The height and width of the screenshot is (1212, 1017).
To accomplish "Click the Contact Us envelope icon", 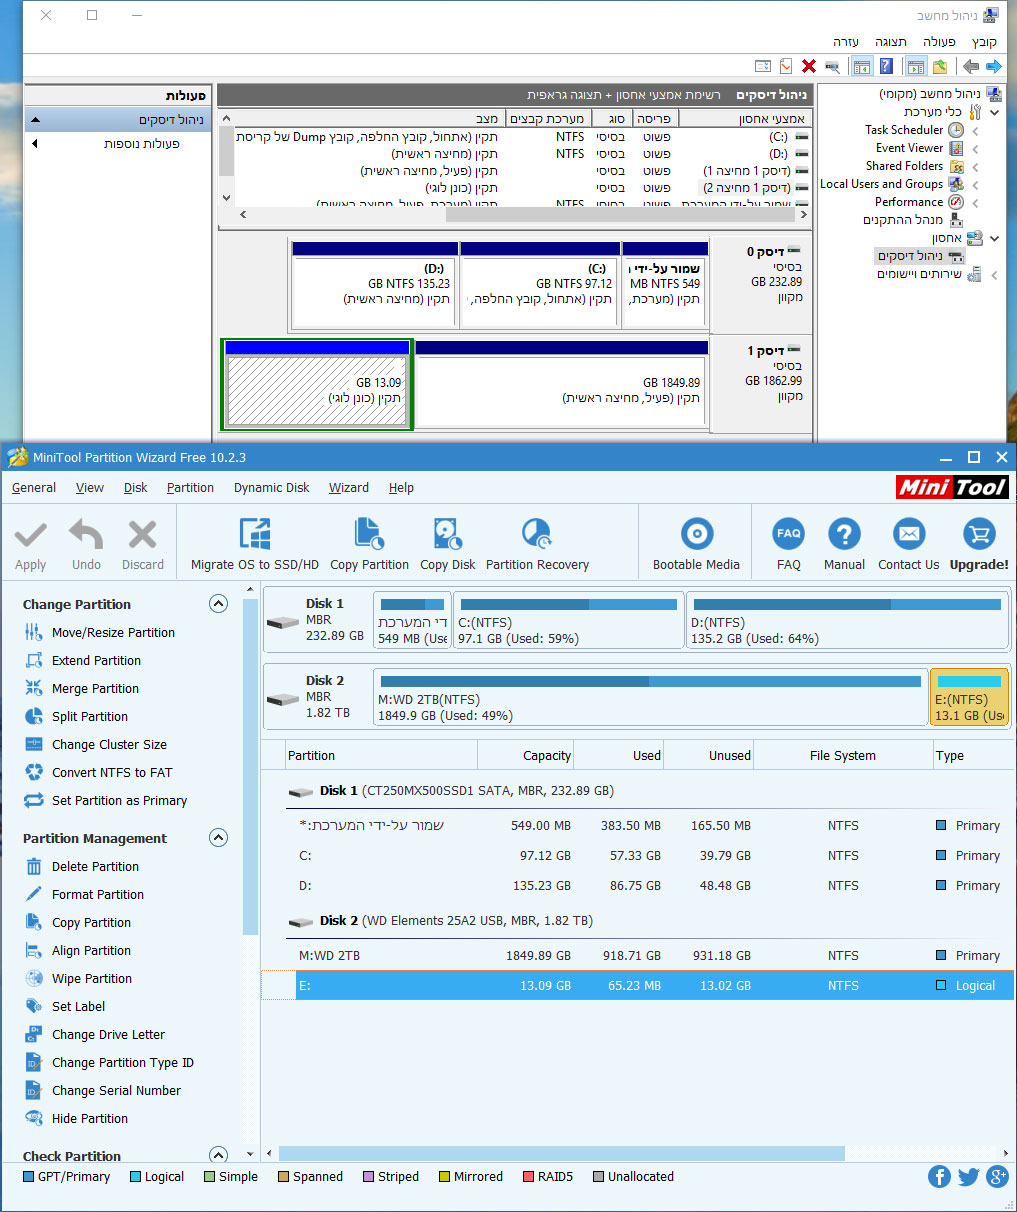I will (x=909, y=534).
